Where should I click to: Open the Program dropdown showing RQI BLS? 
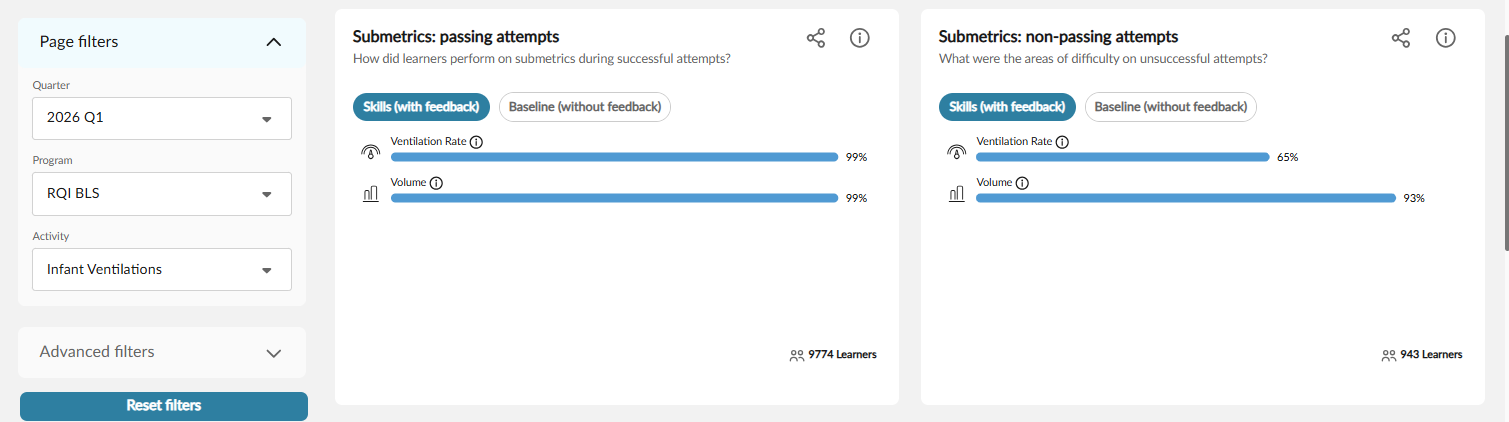(x=162, y=194)
